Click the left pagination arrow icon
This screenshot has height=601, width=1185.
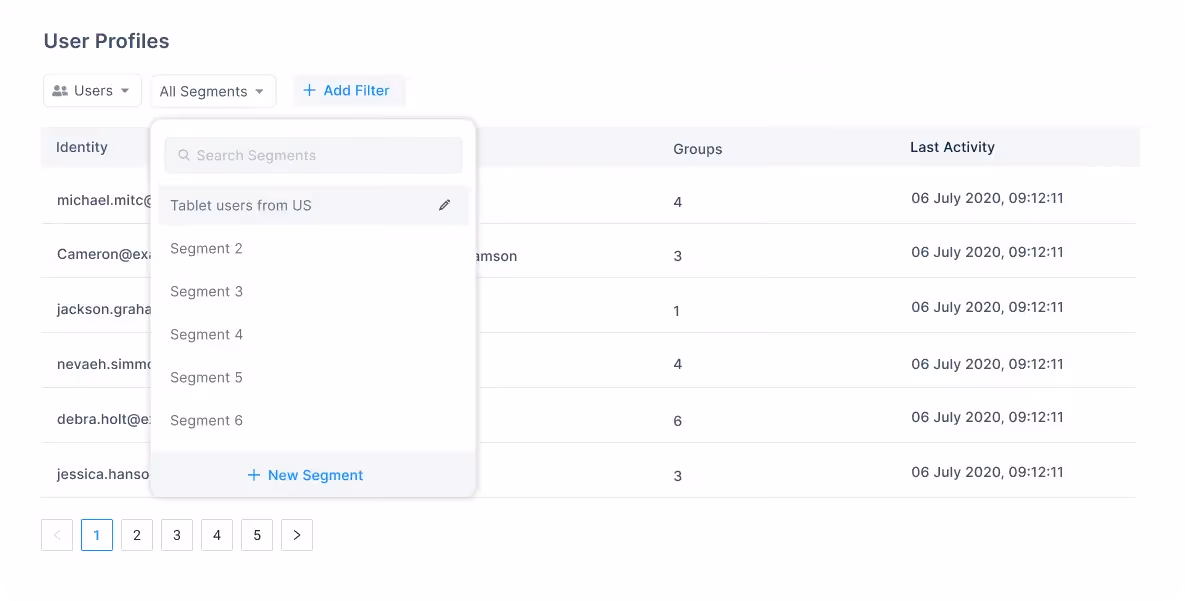click(x=57, y=535)
